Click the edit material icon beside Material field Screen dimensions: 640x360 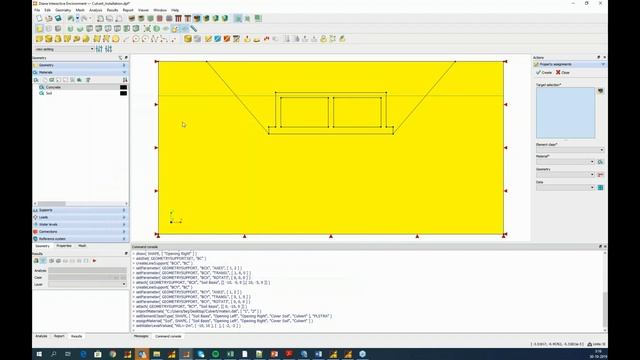(600, 162)
